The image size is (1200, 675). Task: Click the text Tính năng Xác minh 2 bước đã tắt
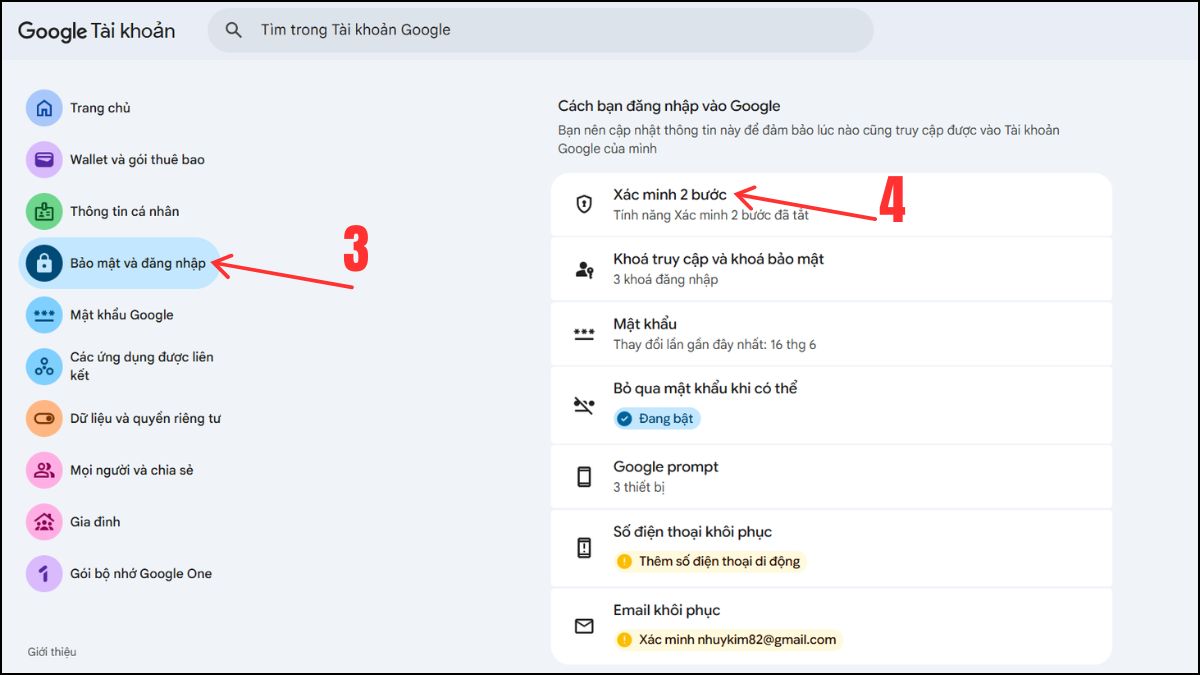[x=712, y=215]
